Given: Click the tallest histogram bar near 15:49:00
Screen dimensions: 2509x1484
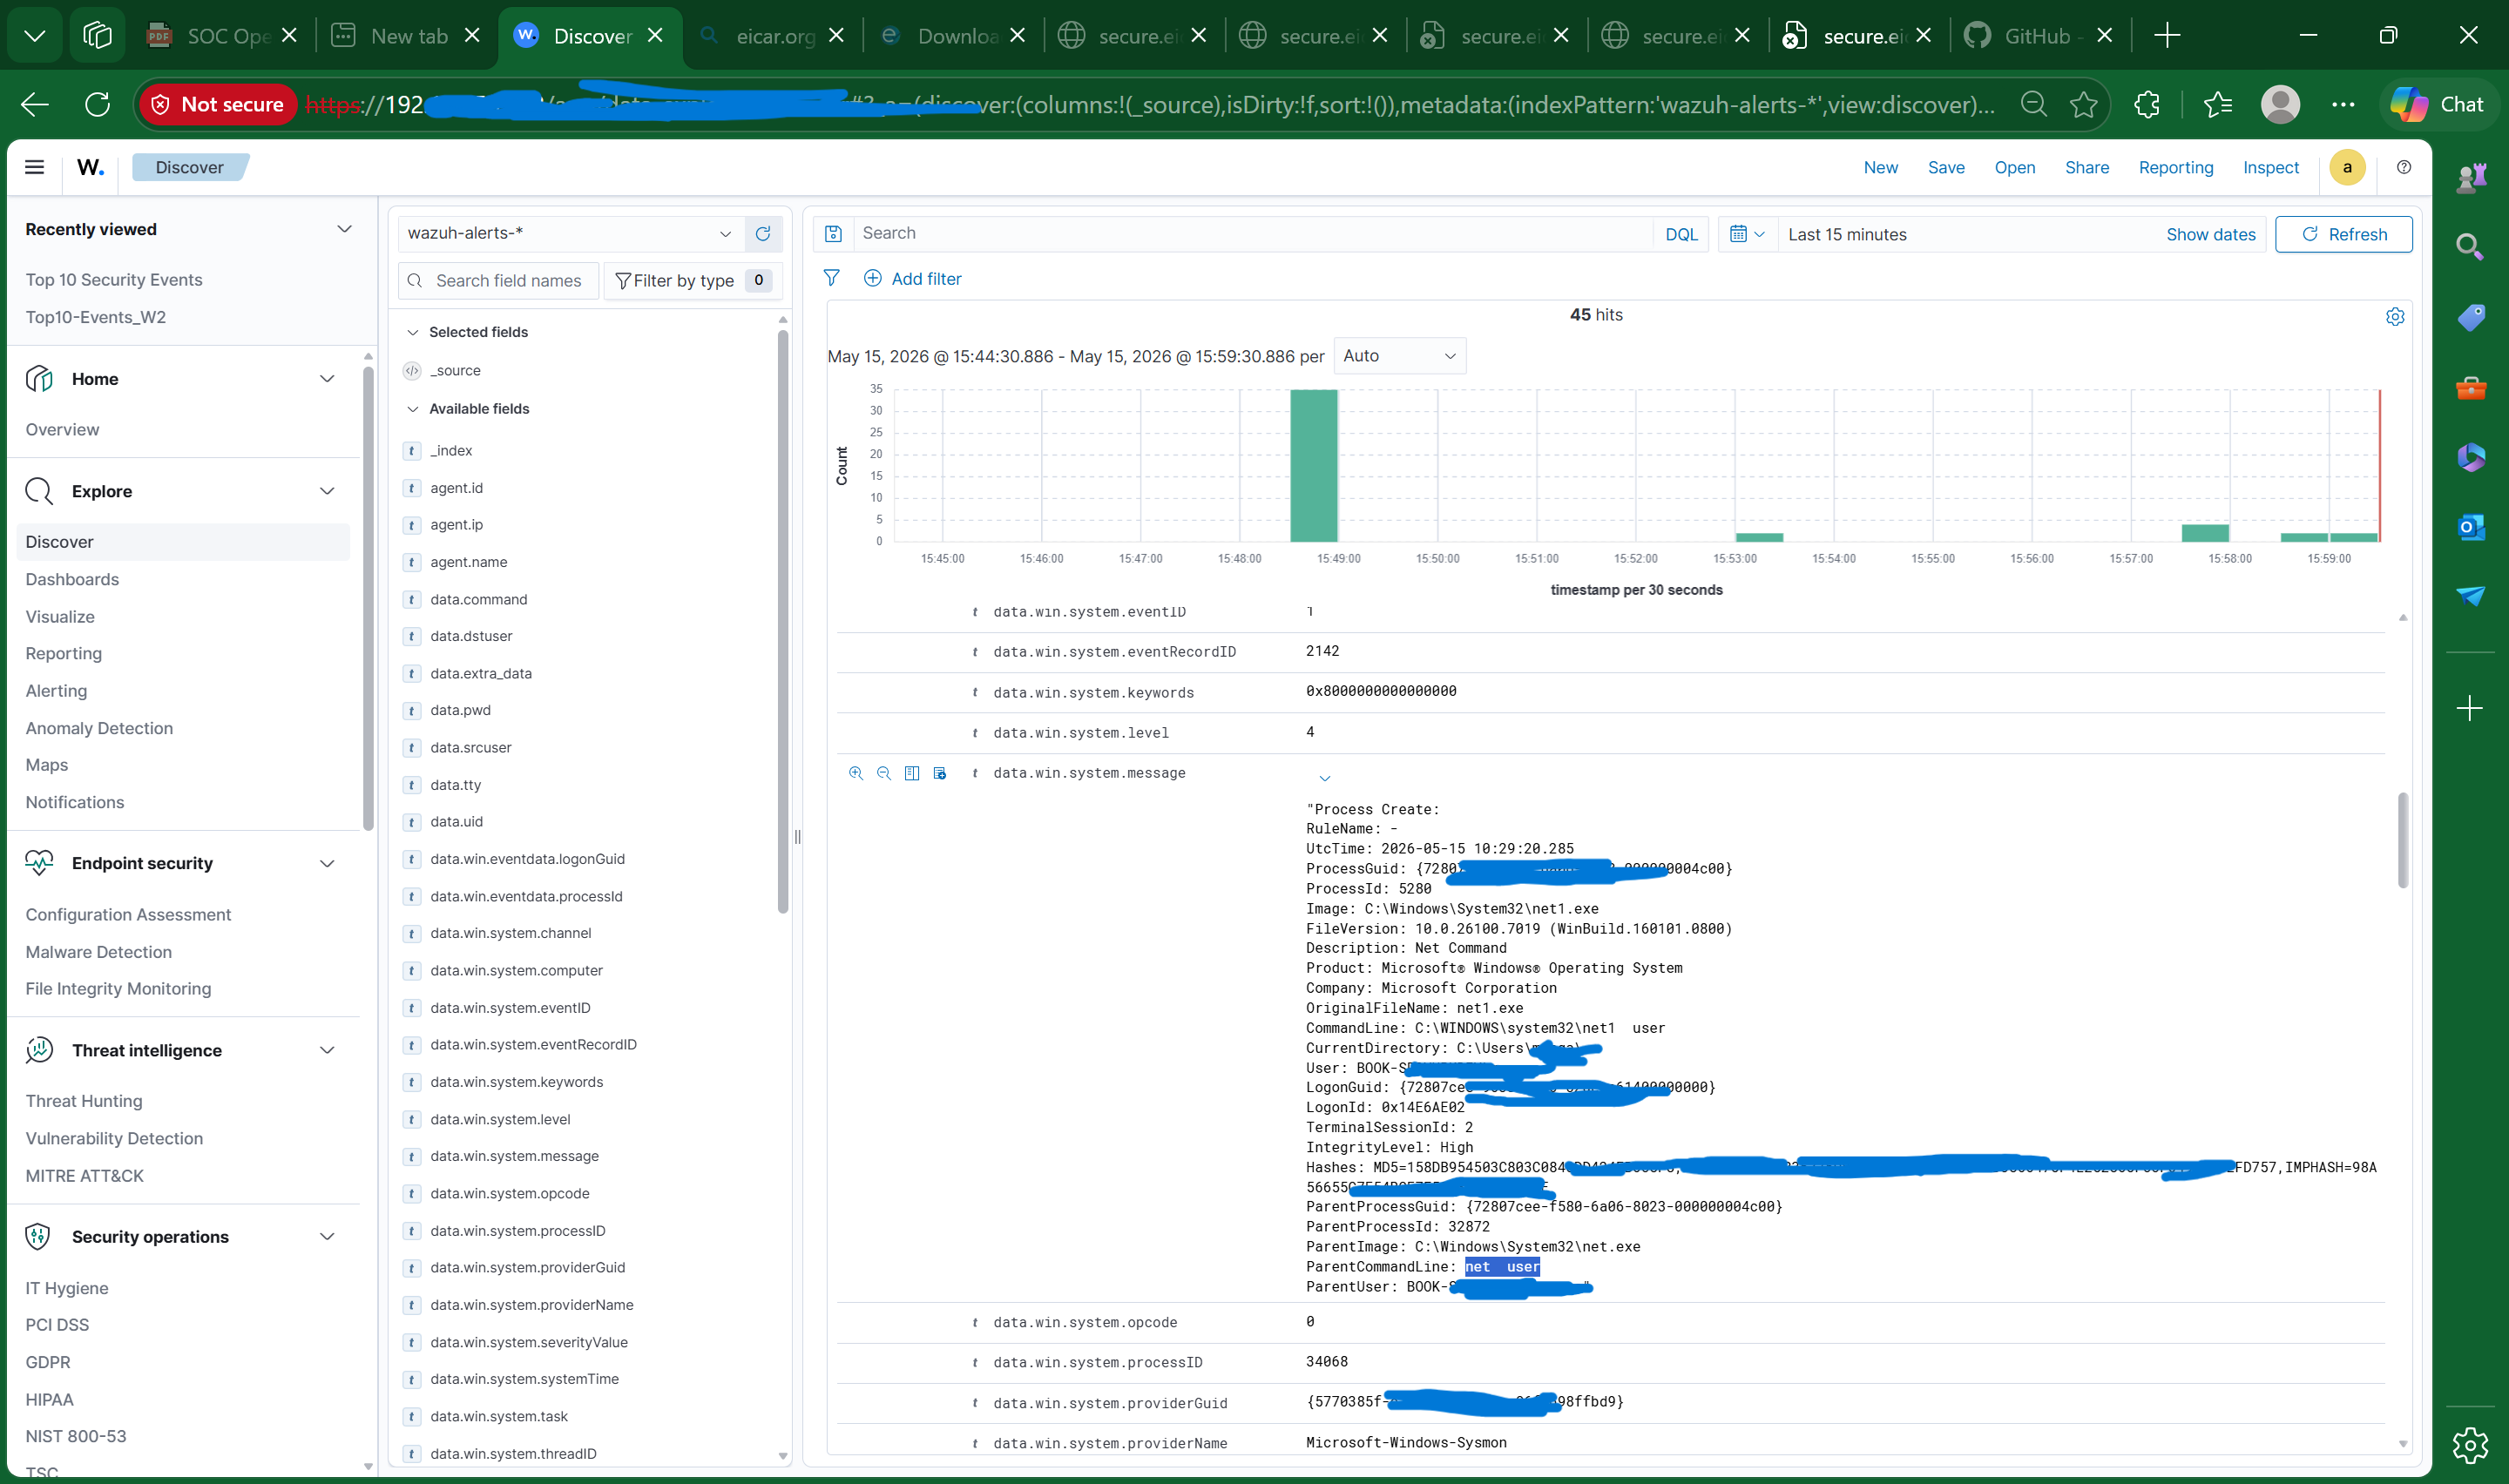Looking at the screenshot, I should (1313, 465).
